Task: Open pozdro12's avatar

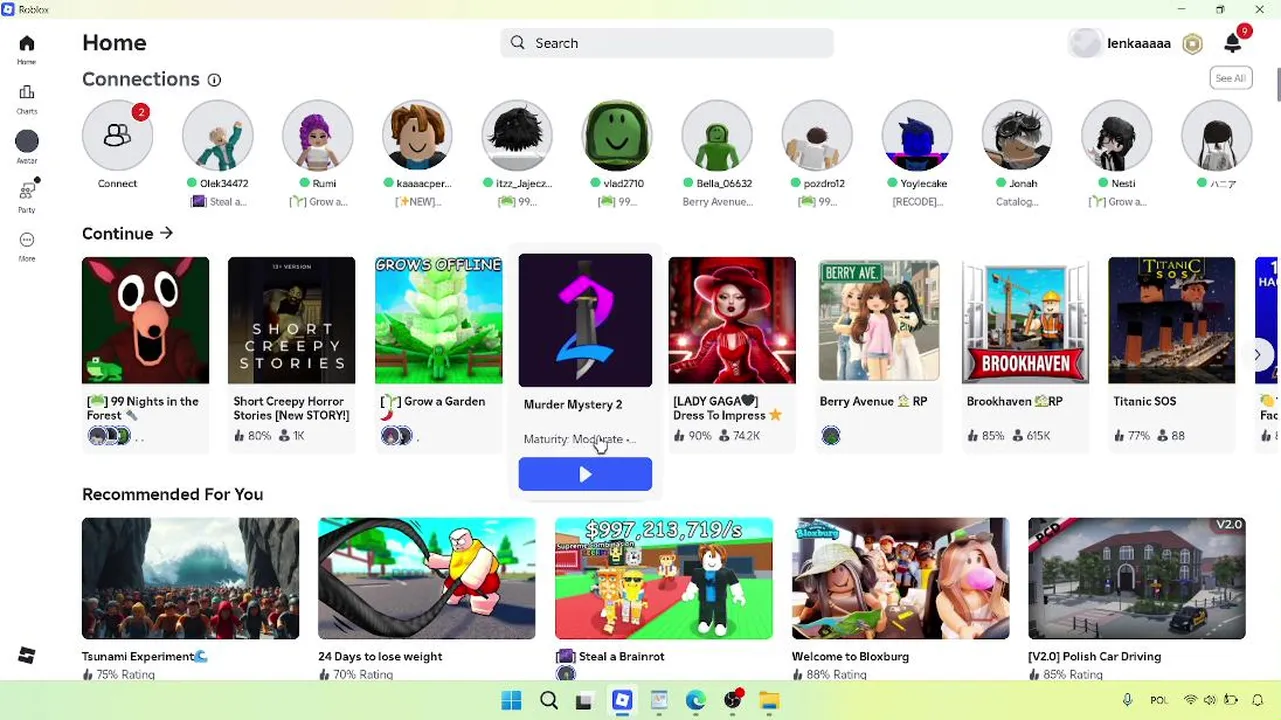Action: click(x=817, y=136)
